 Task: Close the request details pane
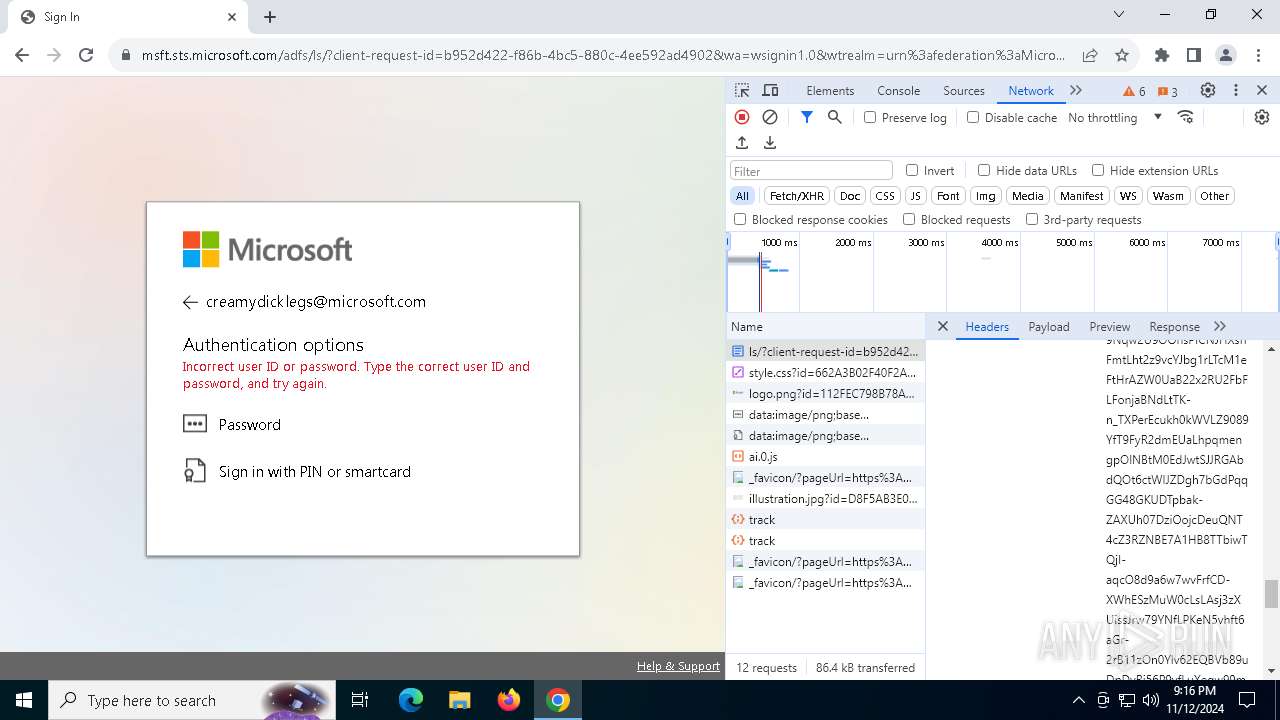click(942, 326)
